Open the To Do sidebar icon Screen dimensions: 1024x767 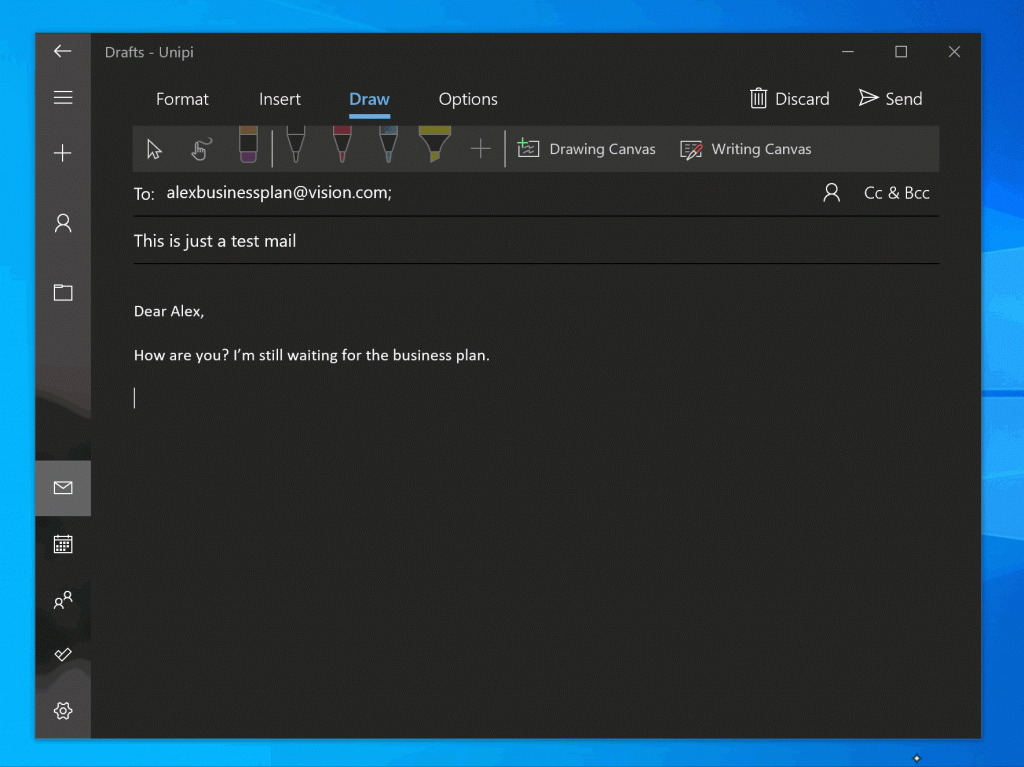[x=63, y=655]
